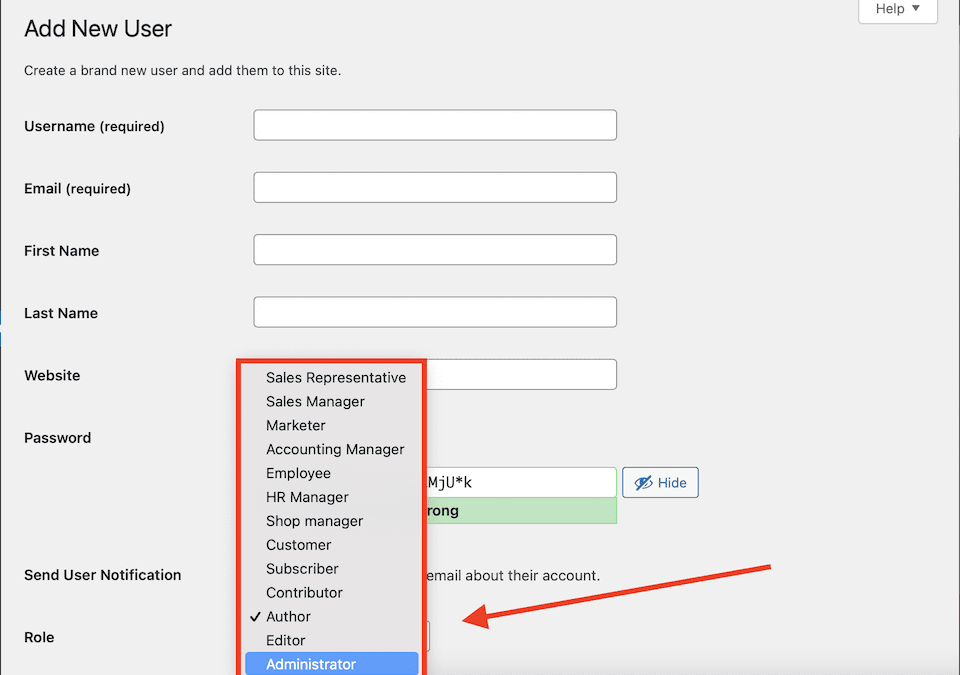Click the Add New User heading
Image resolution: width=960 pixels, height=675 pixels.
(98, 29)
